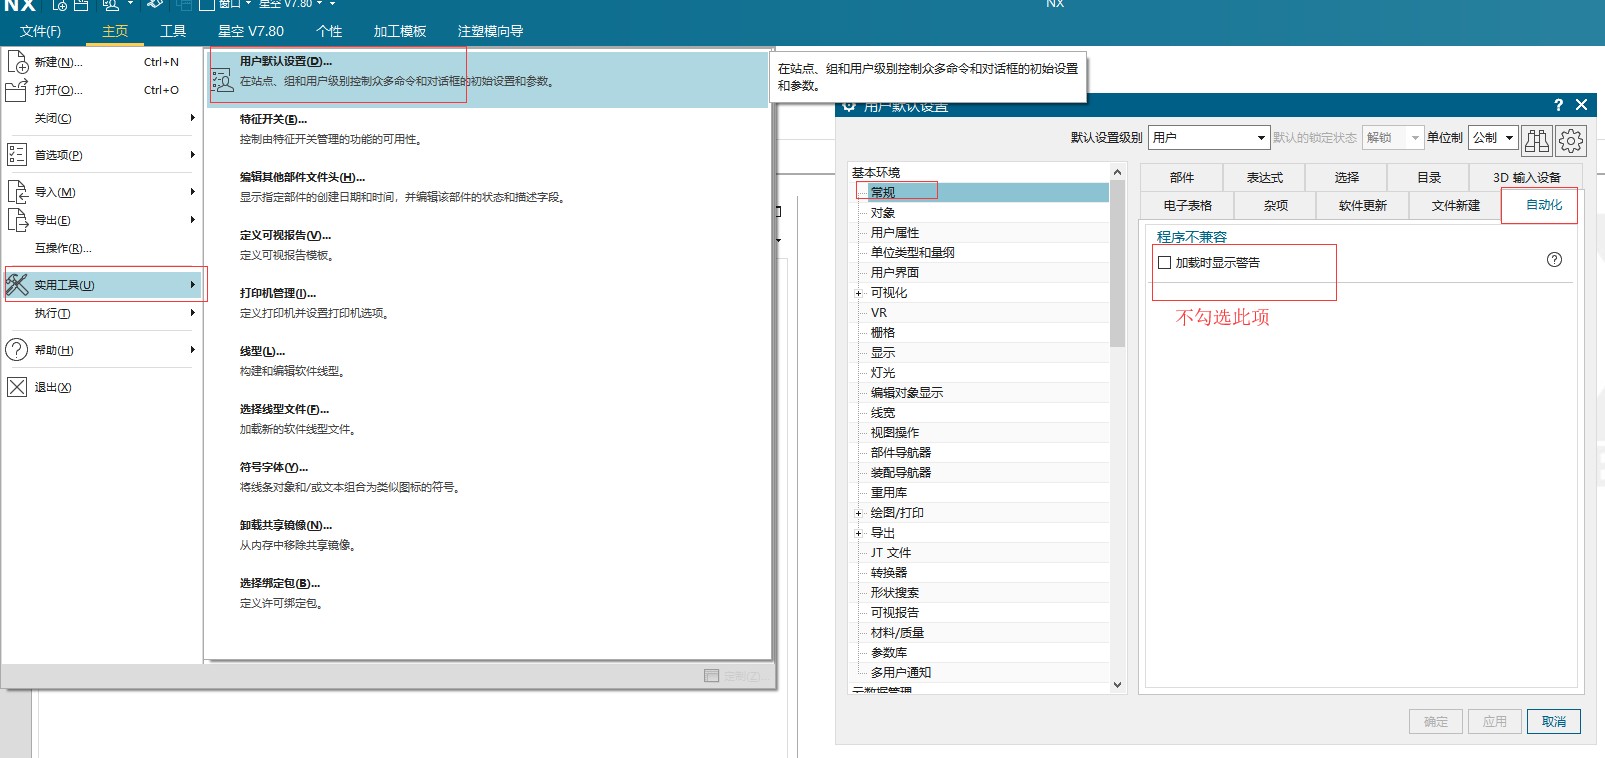Click the 定制 button at menu bottom

[733, 676]
